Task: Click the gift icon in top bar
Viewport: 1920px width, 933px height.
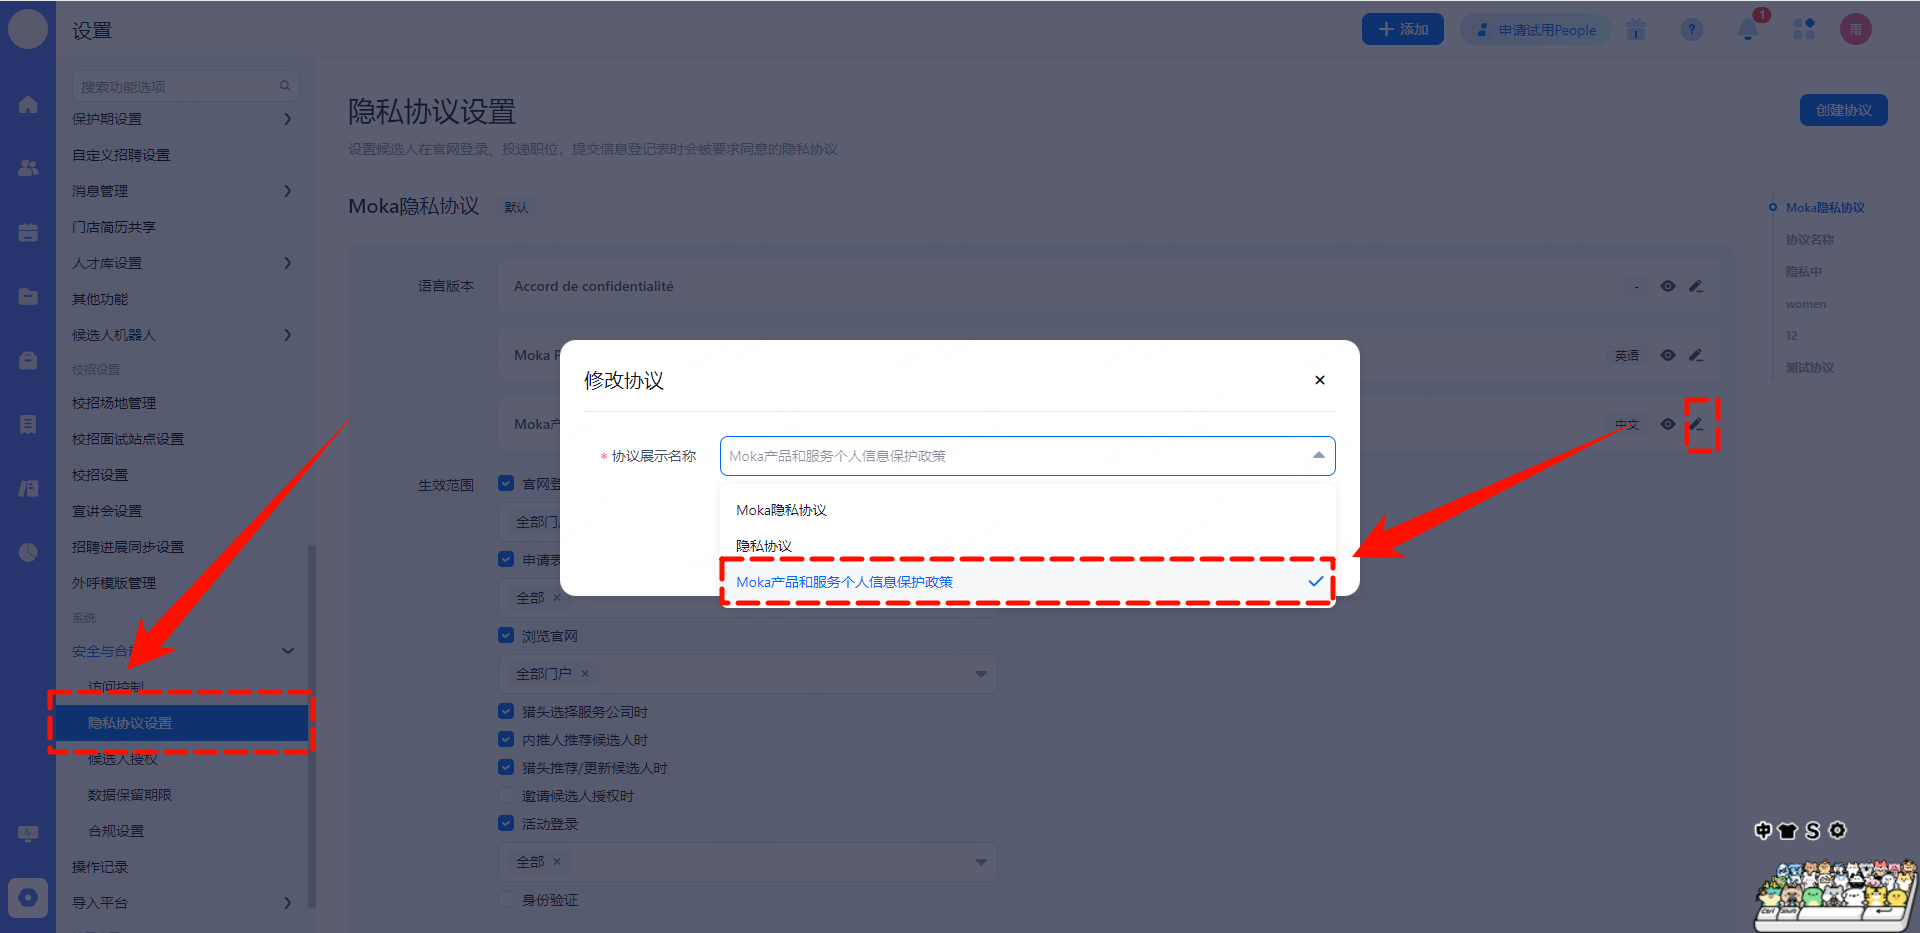Action: point(1636,30)
